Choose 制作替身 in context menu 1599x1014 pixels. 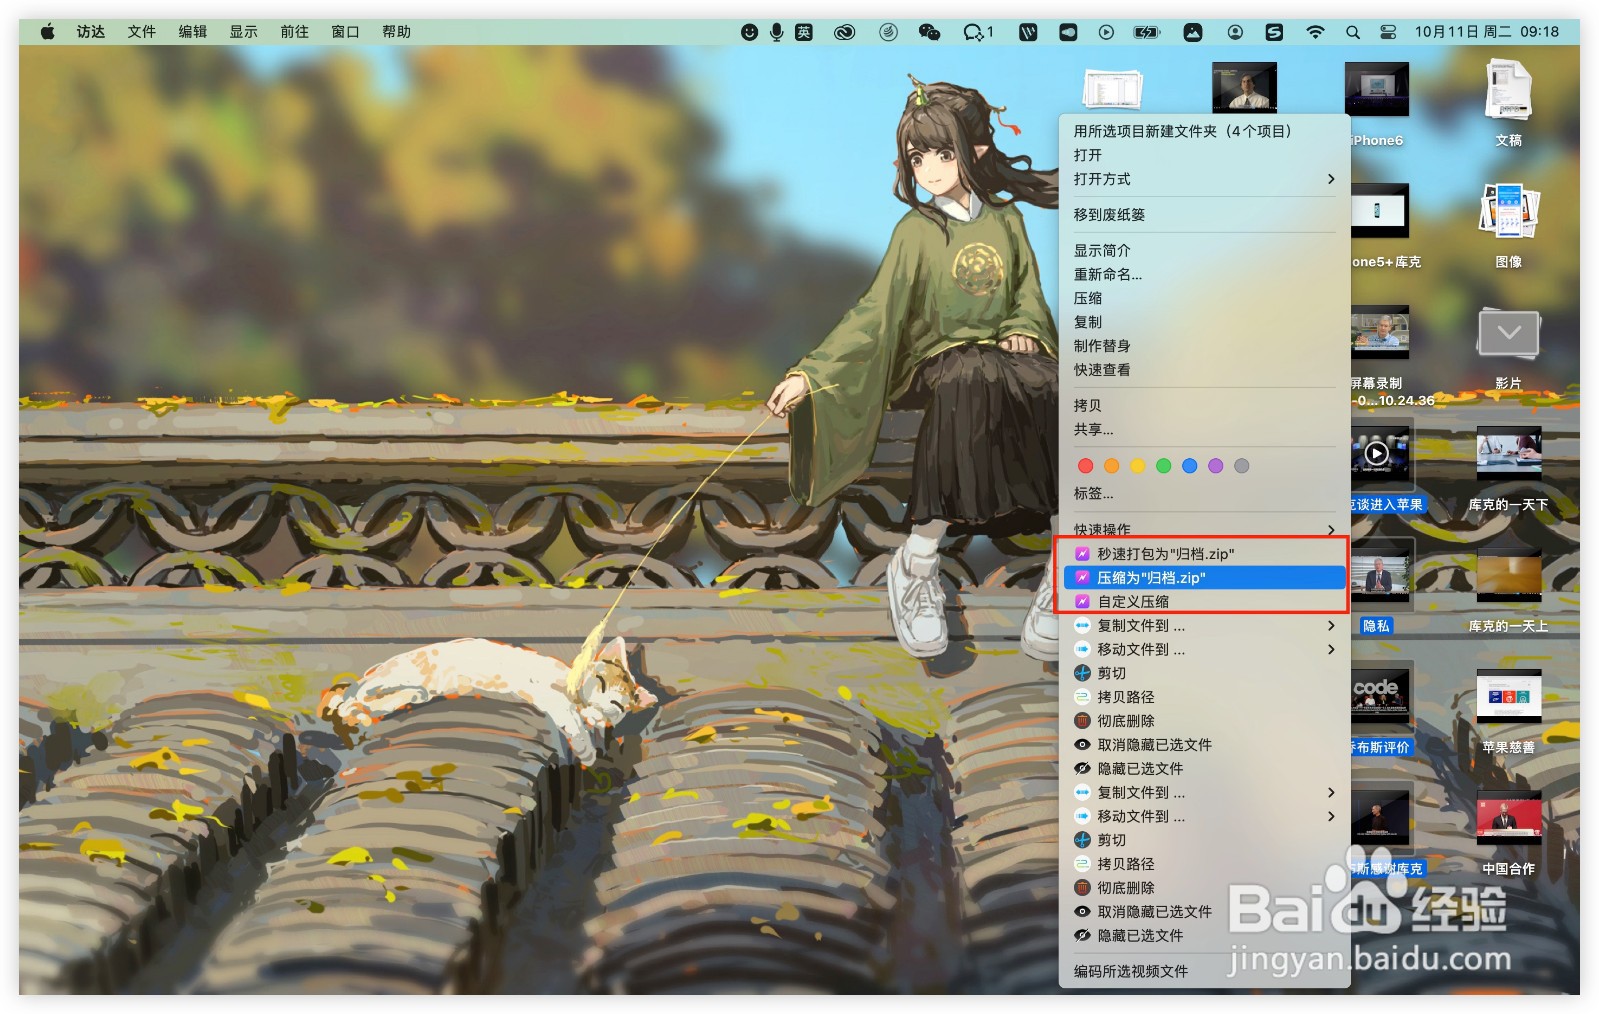pyautogui.click(x=1204, y=346)
